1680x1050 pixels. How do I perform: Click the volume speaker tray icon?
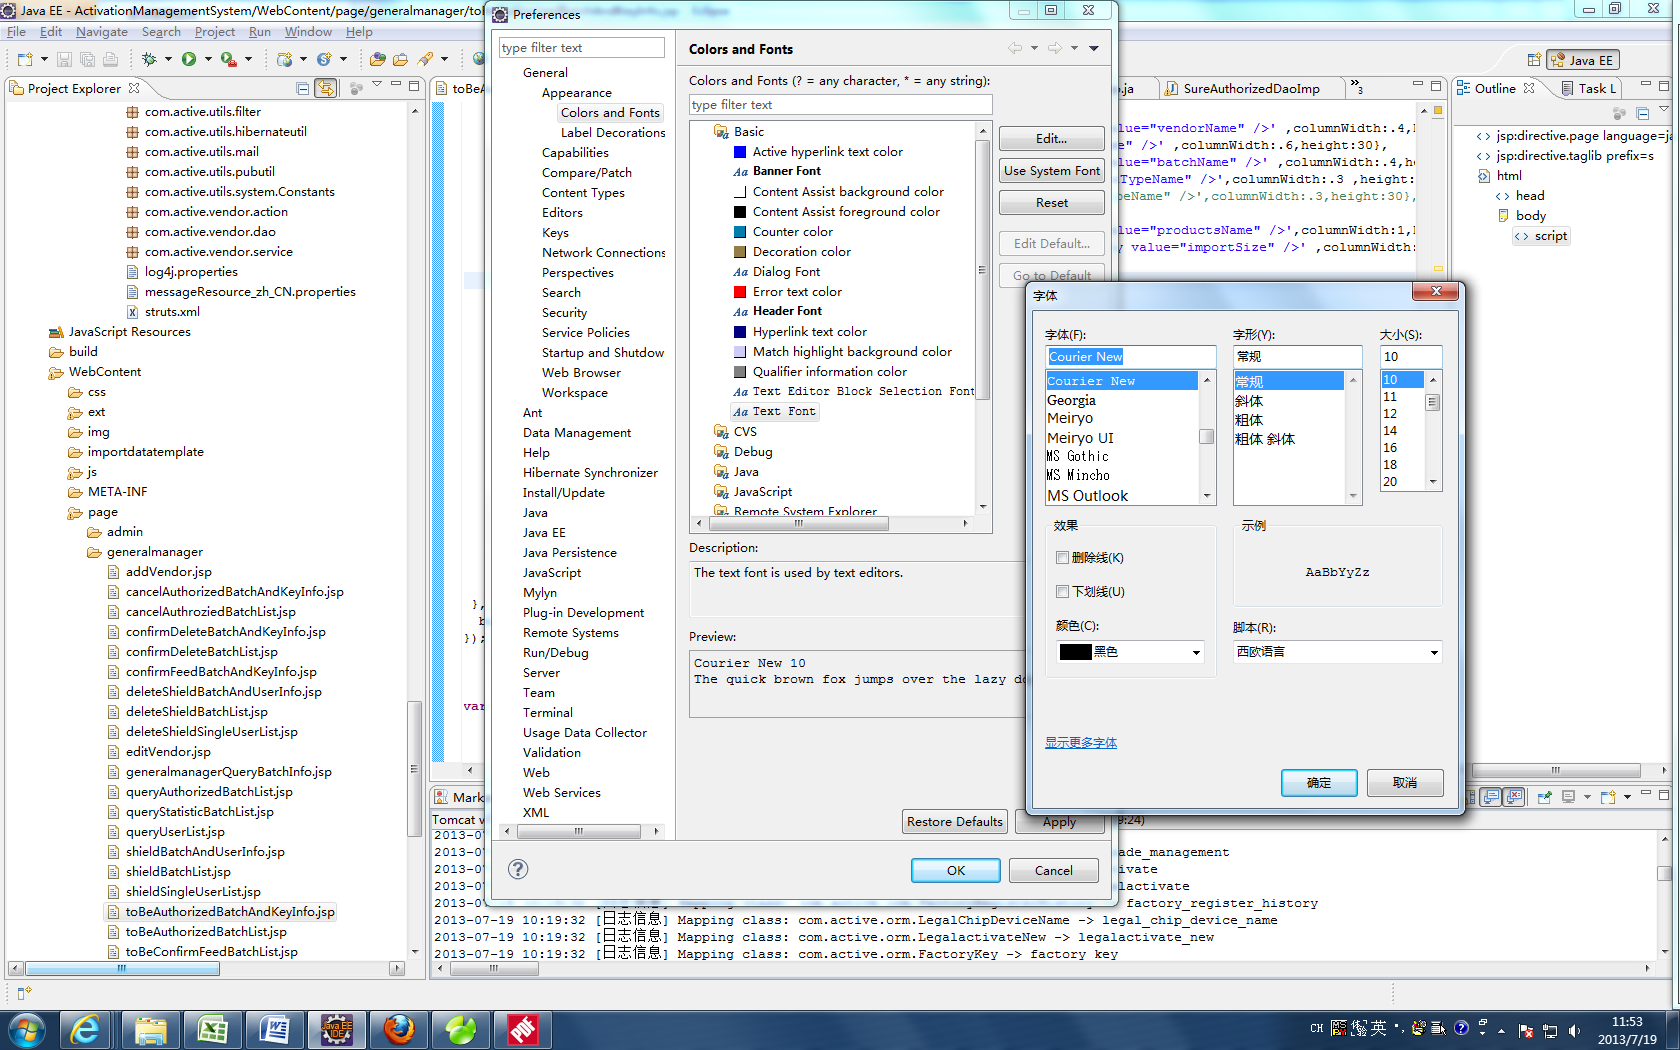[x=1574, y=1030]
